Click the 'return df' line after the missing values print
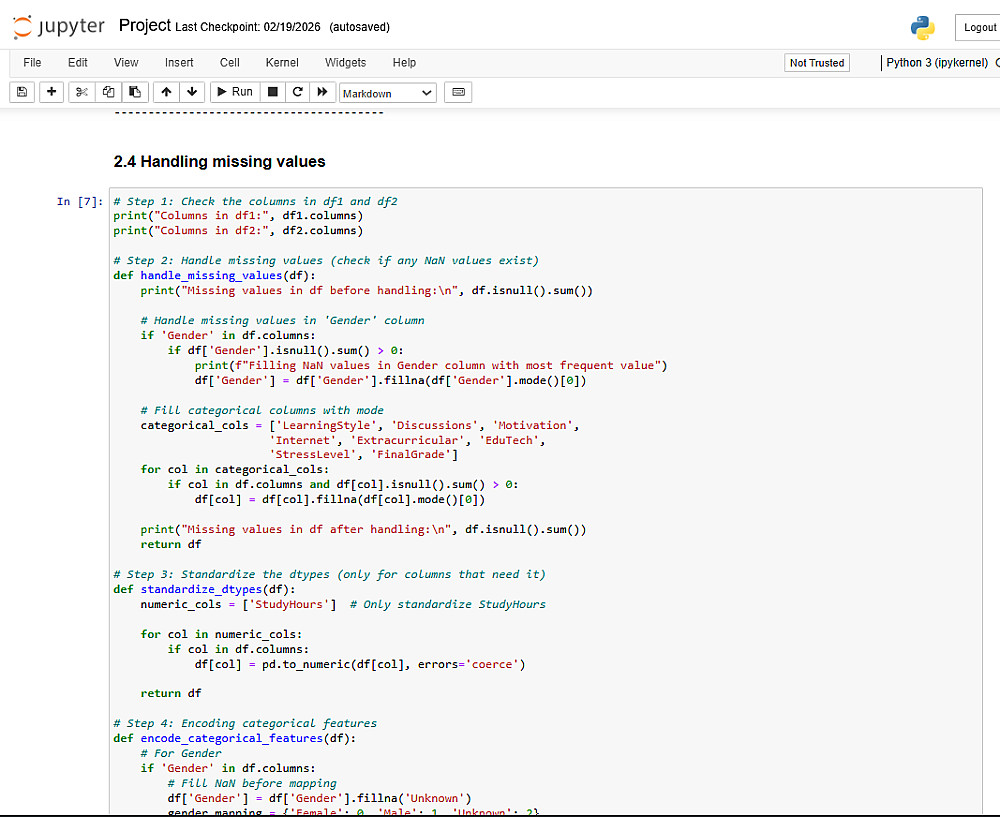The width and height of the screenshot is (1000, 817). [171, 544]
